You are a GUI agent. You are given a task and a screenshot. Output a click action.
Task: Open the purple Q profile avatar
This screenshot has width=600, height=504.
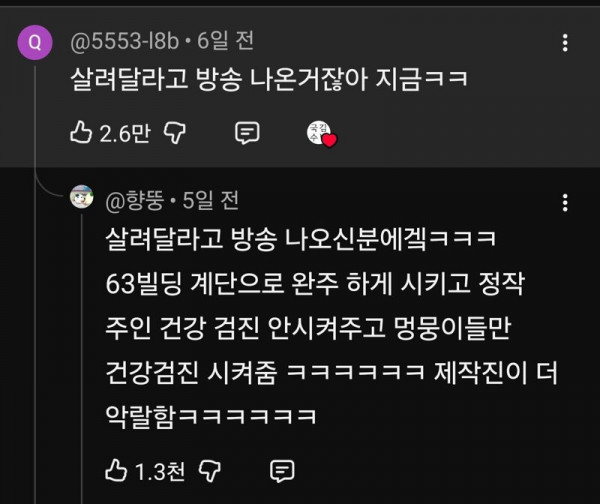click(35, 42)
